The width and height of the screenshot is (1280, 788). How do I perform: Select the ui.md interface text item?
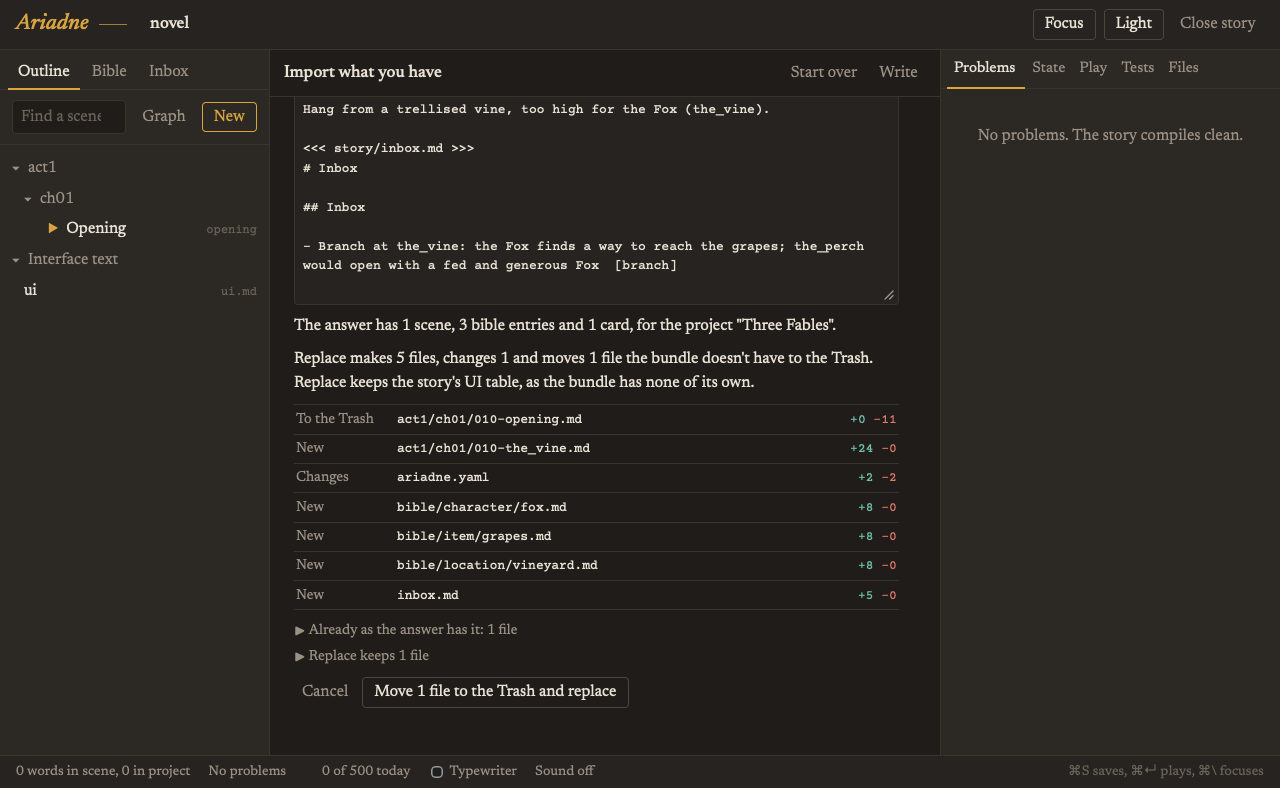[135, 290]
